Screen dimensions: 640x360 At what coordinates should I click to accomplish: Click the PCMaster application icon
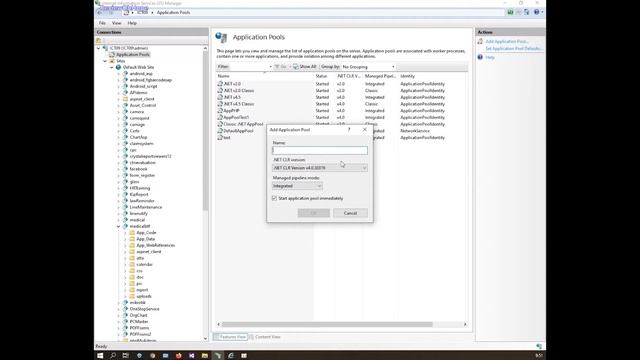coord(125,322)
